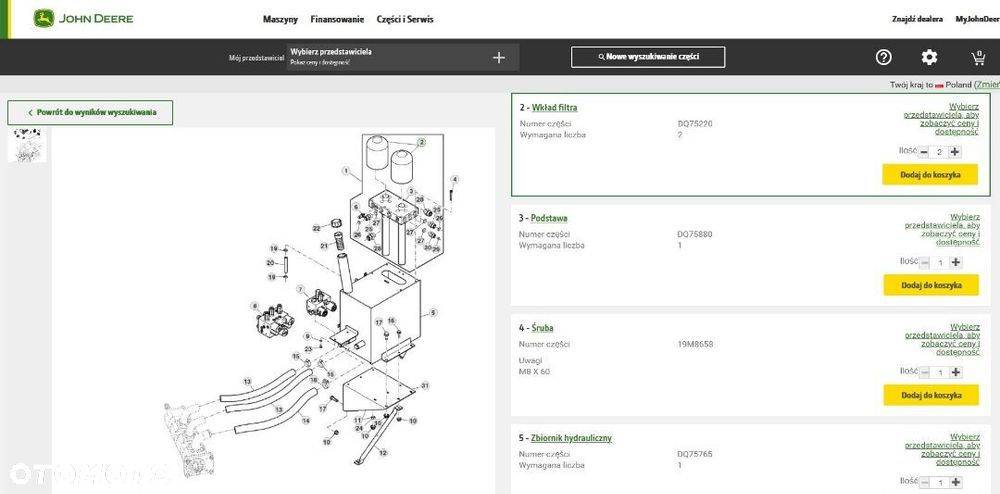Open the Maszyny menu

click(x=280, y=19)
